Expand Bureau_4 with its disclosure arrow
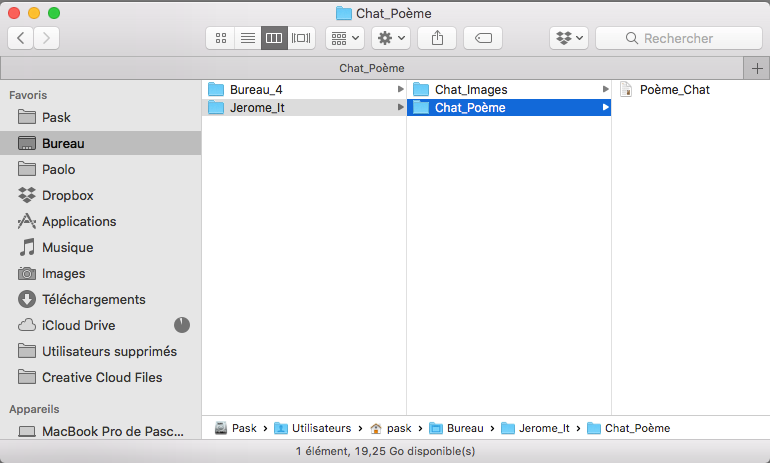The image size is (770, 463). coord(400,89)
